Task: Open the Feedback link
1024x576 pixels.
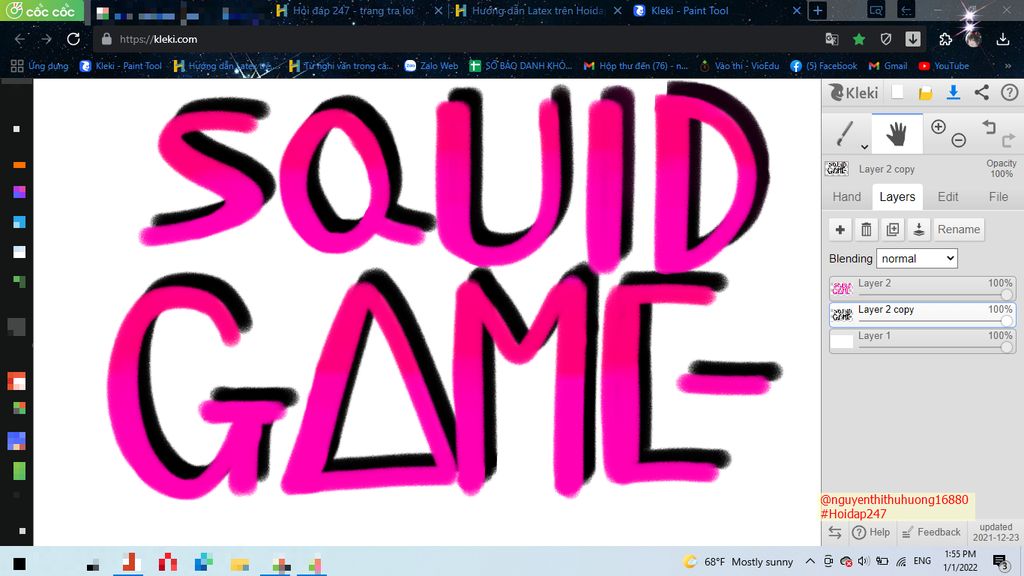Action: pos(931,532)
